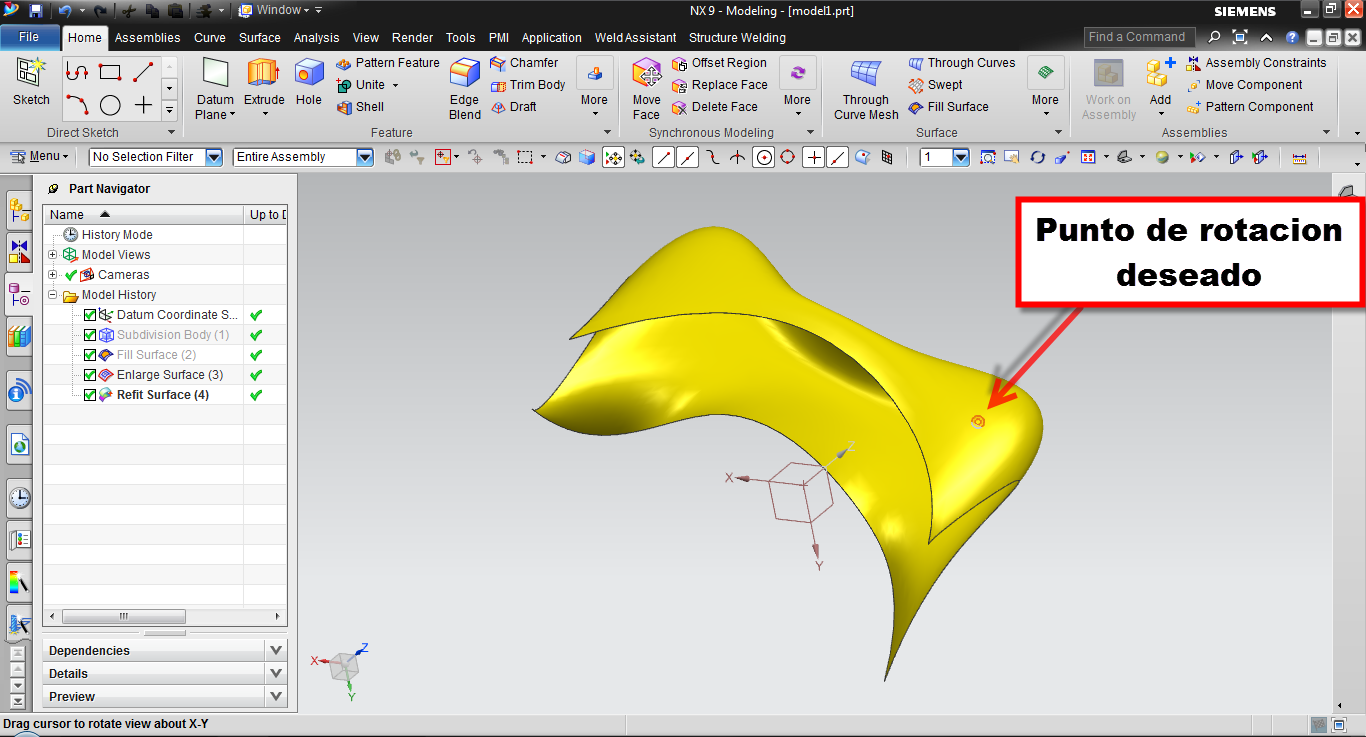Viewport: 1366px width, 737px height.
Task: Switch to Structure Welding tab
Action: pos(737,38)
